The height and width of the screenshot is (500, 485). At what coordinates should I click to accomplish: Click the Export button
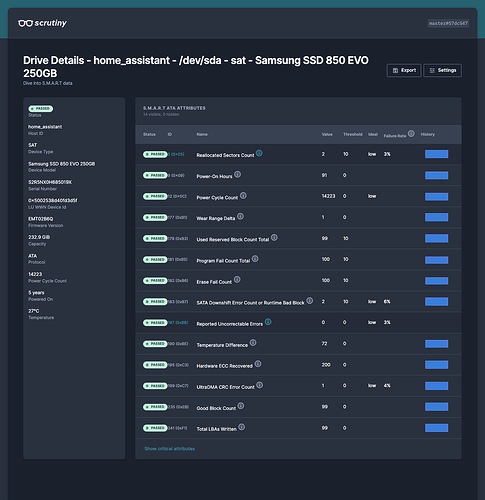[x=404, y=70]
